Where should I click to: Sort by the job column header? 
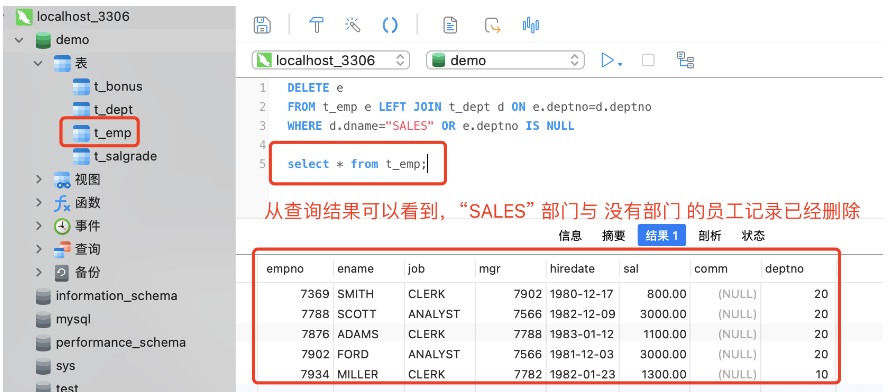(x=440, y=269)
